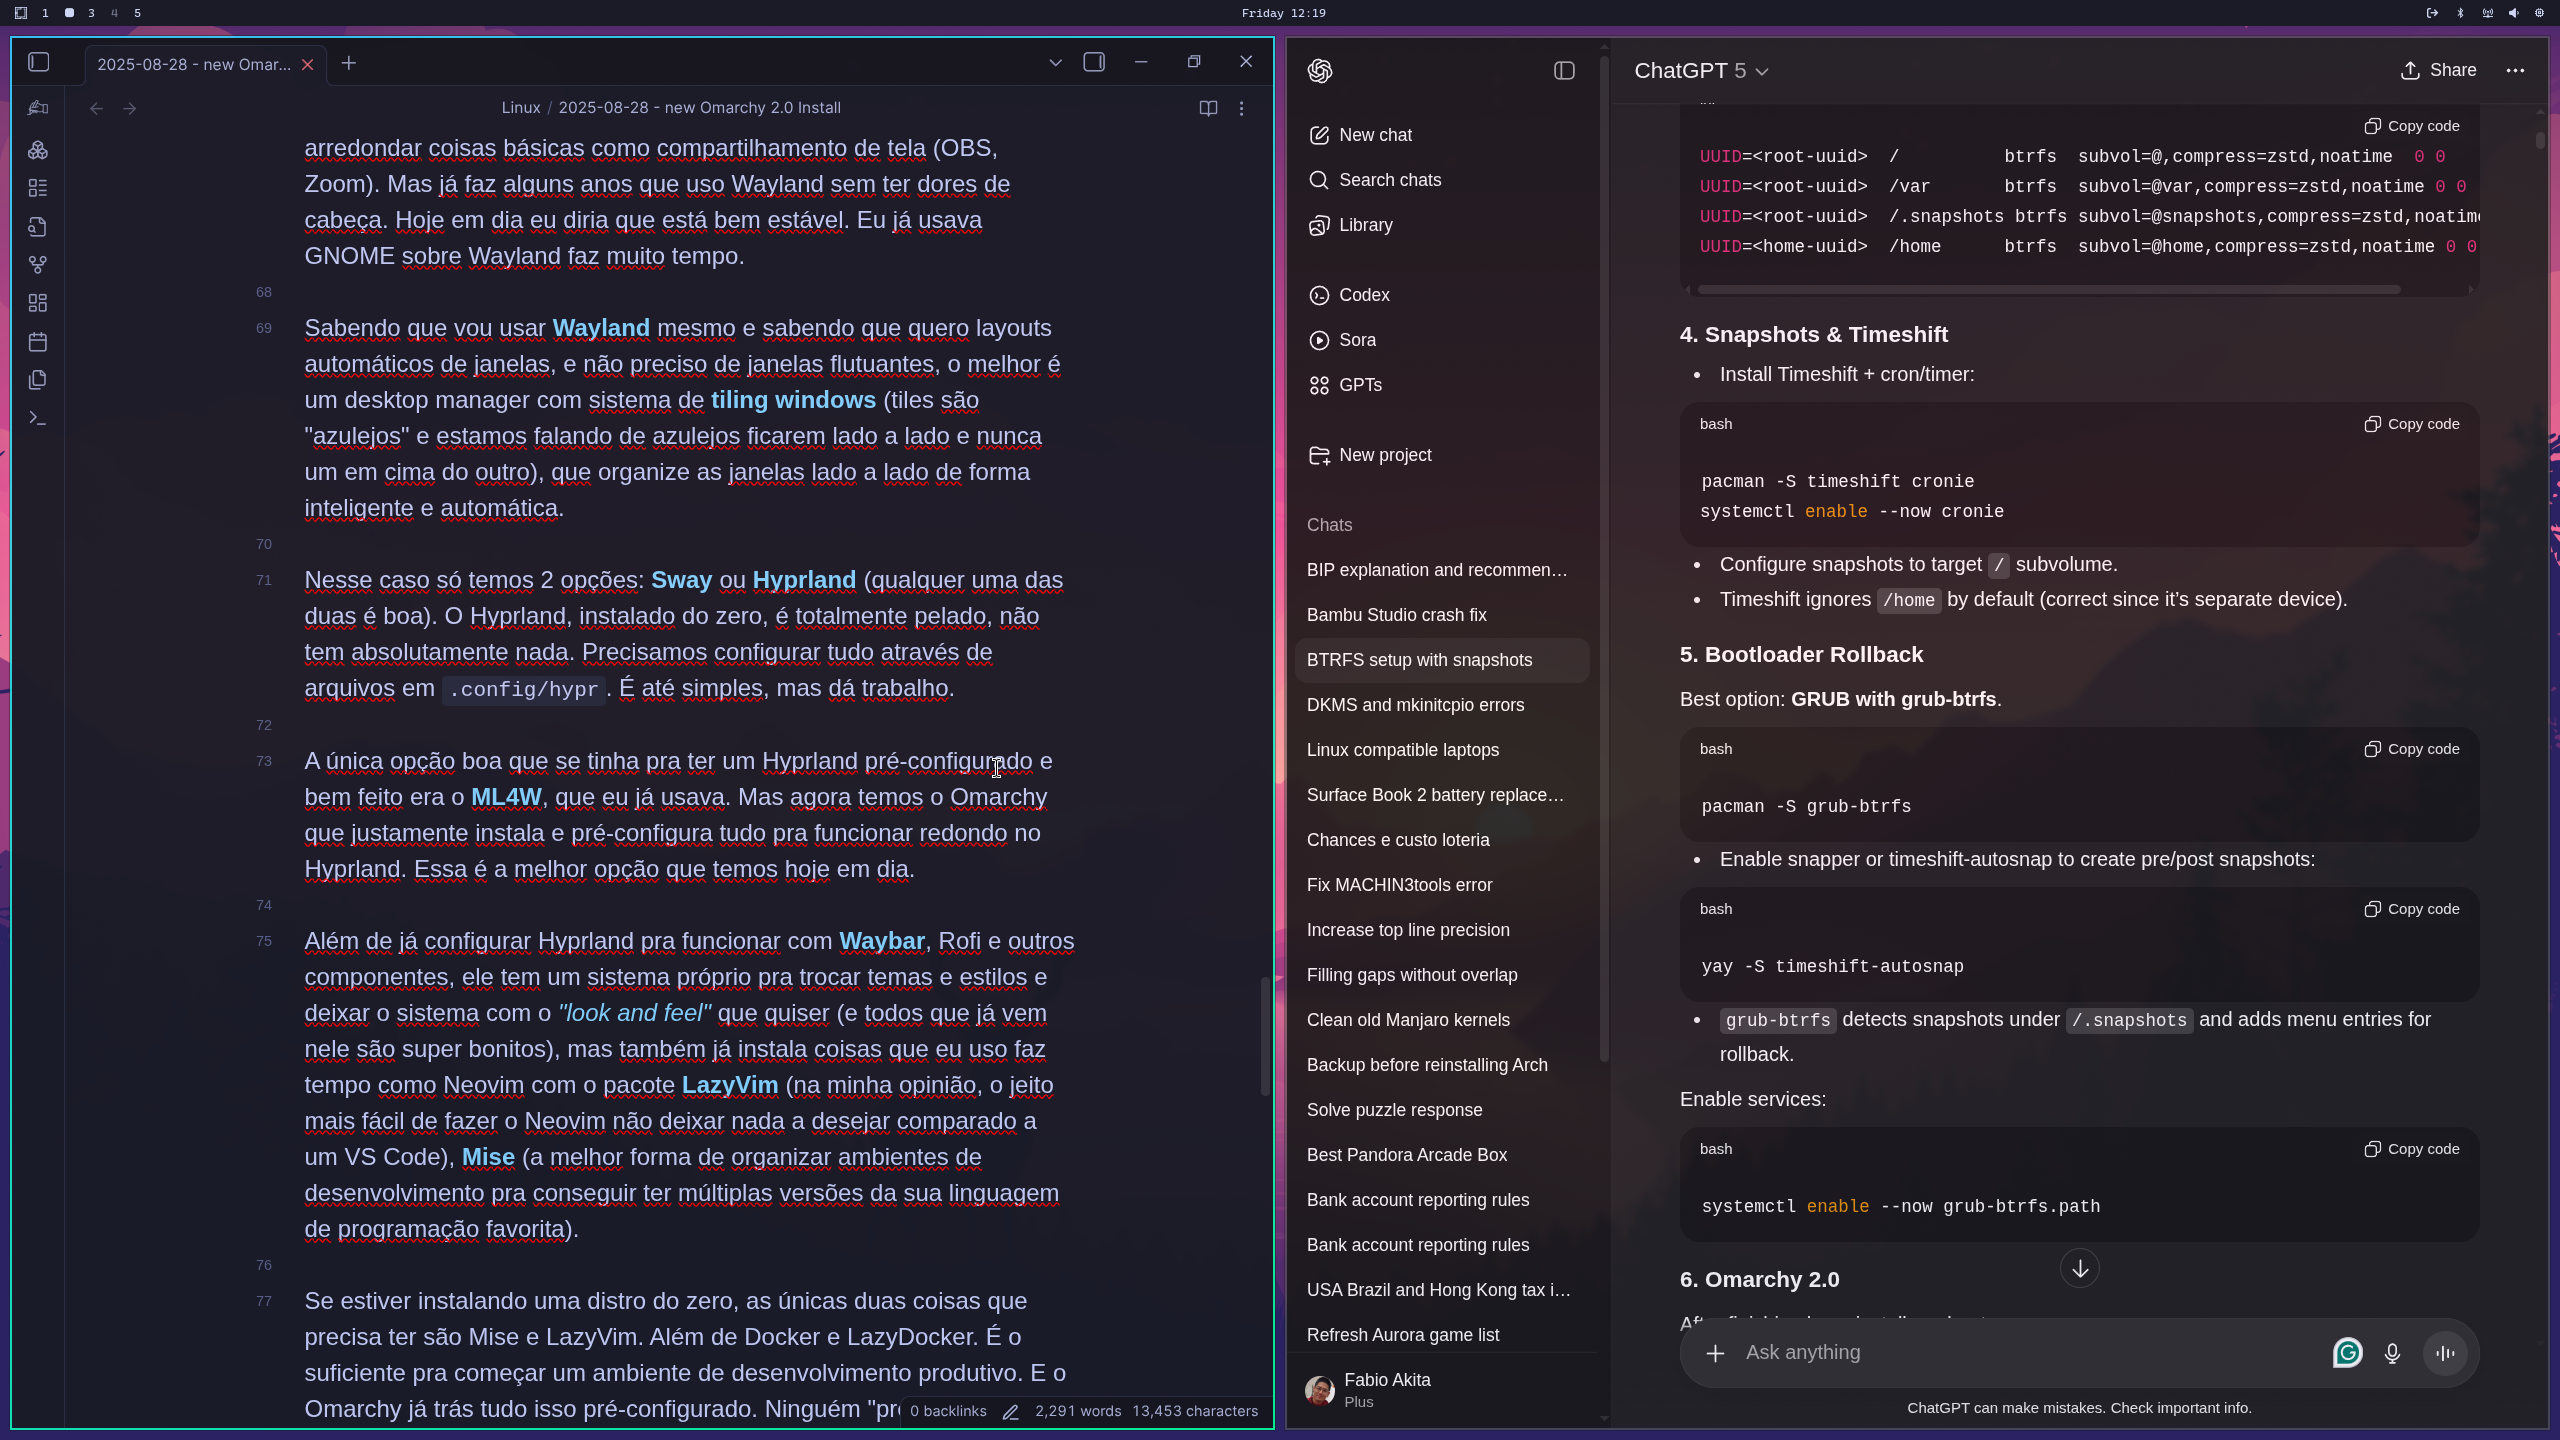Open chat Bambu Studio crash fix
Screen dimensions: 2560x1440
tap(1441, 615)
